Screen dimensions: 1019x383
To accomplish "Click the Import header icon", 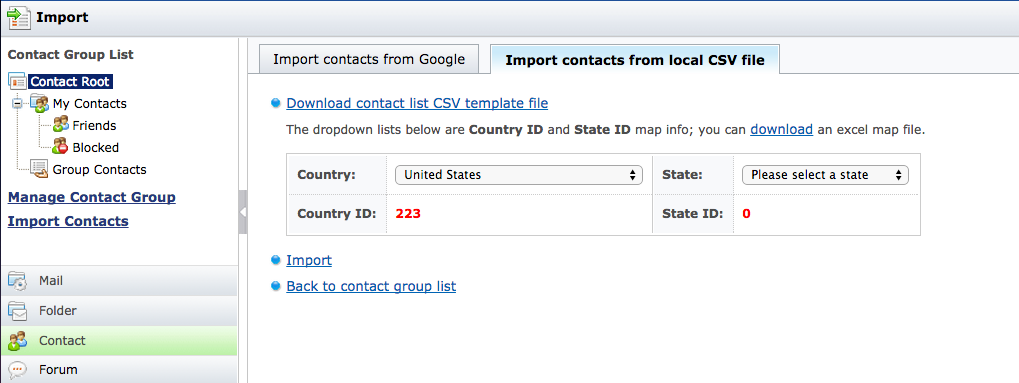I will [x=18, y=18].
